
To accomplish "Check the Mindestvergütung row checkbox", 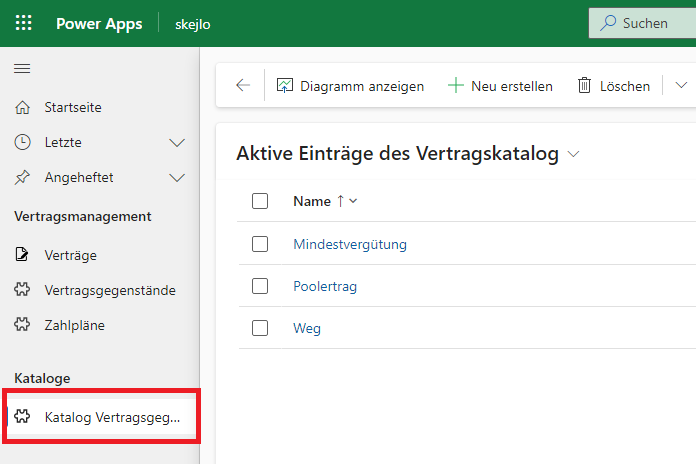I will coord(260,244).
